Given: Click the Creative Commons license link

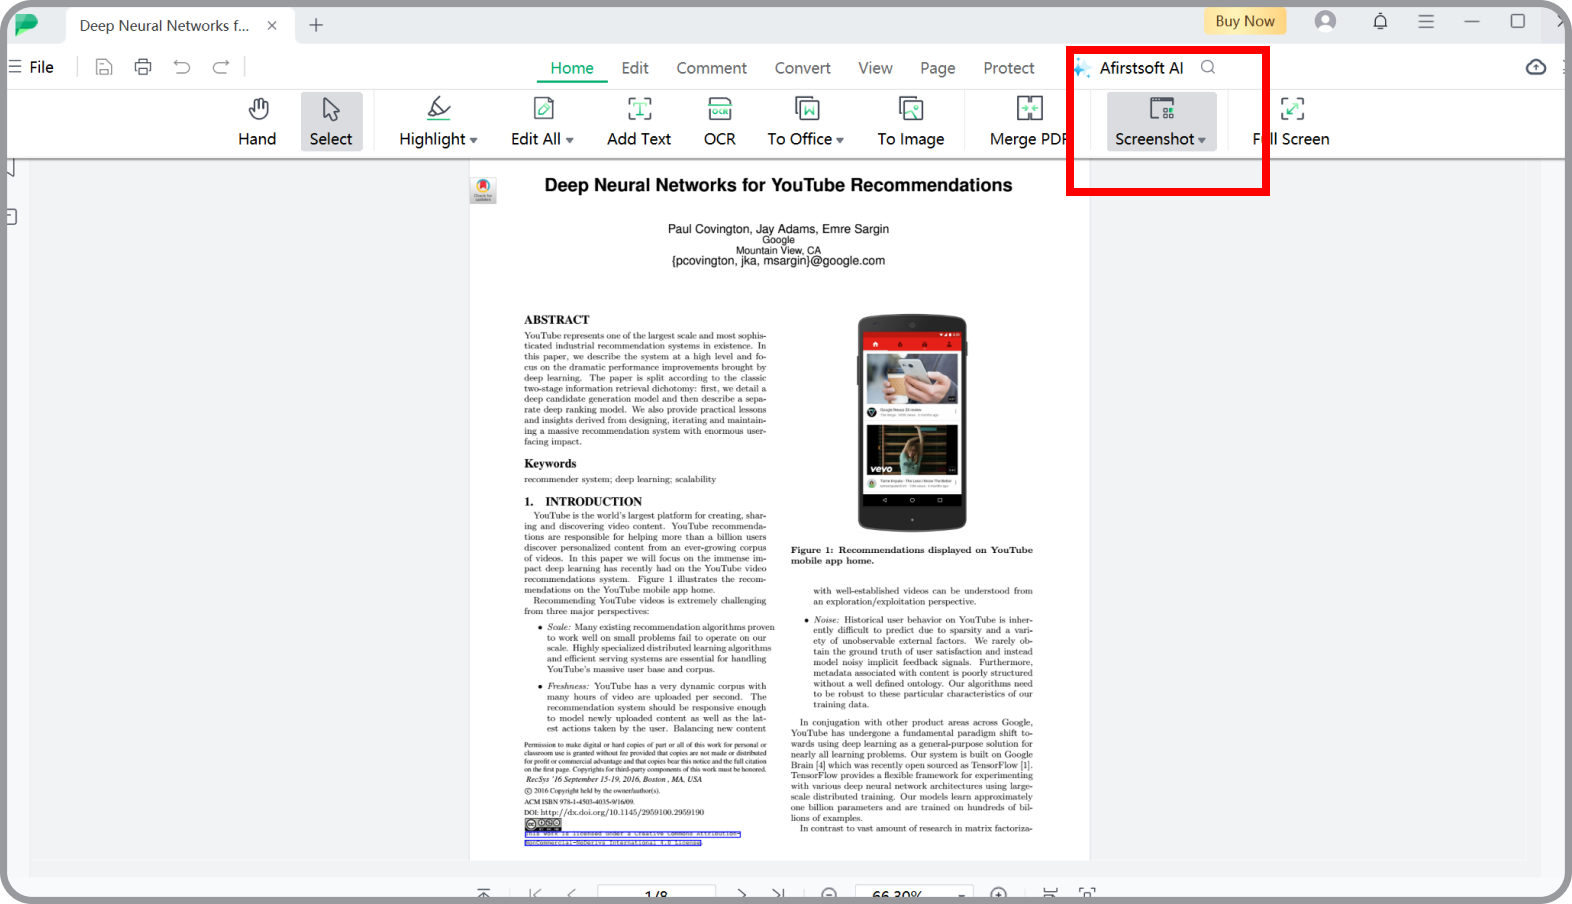Looking at the screenshot, I should [x=632, y=838].
